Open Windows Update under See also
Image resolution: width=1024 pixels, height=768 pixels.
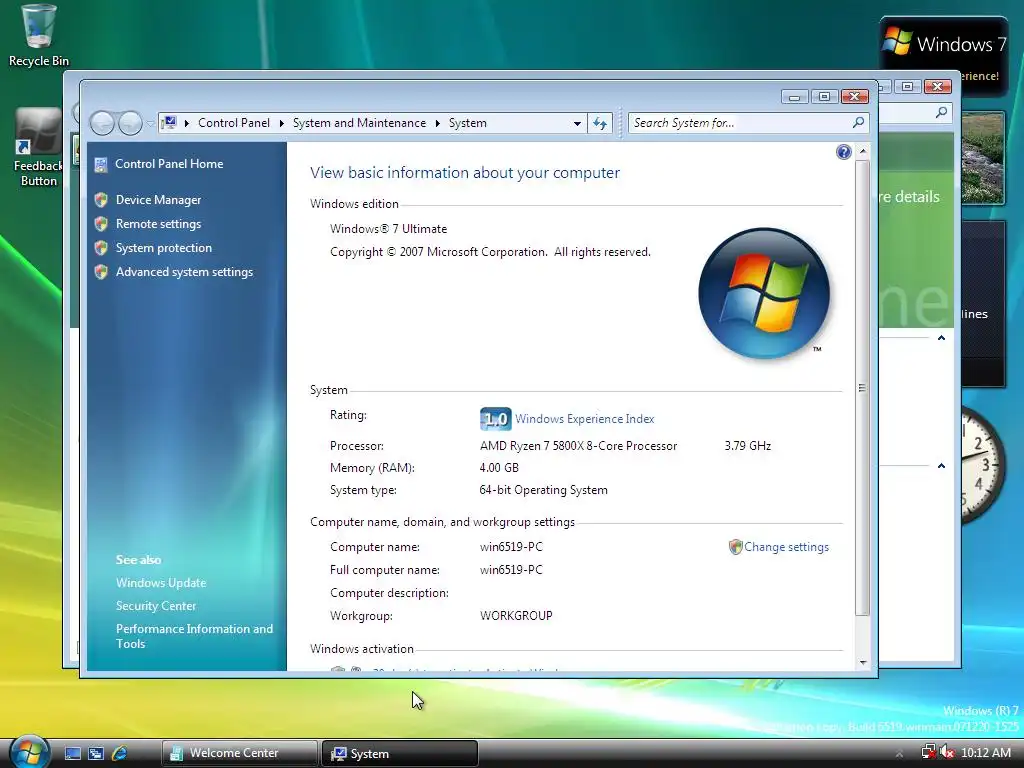161,583
